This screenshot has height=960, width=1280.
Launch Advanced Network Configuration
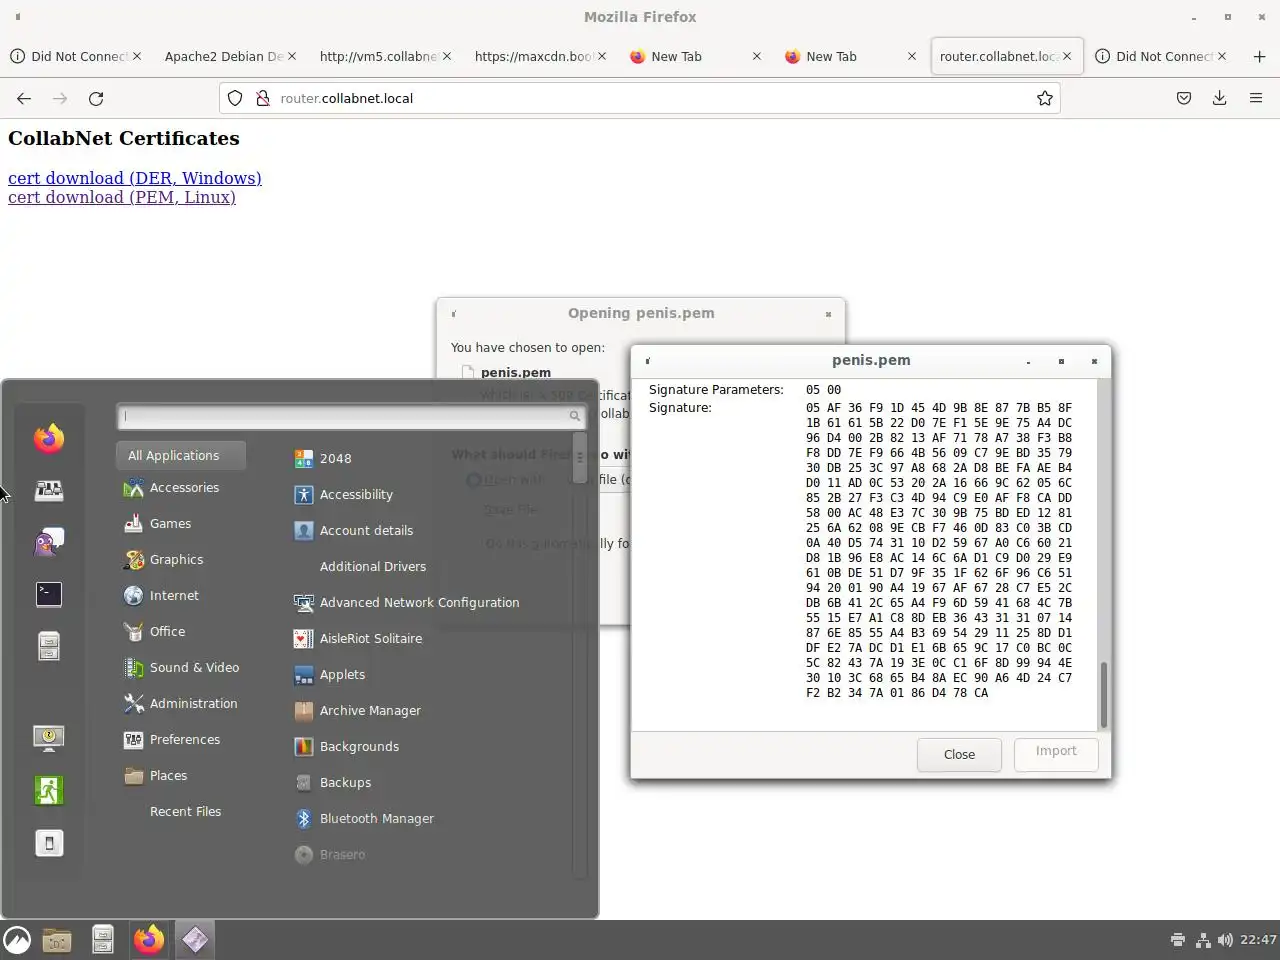pyautogui.click(x=406, y=602)
